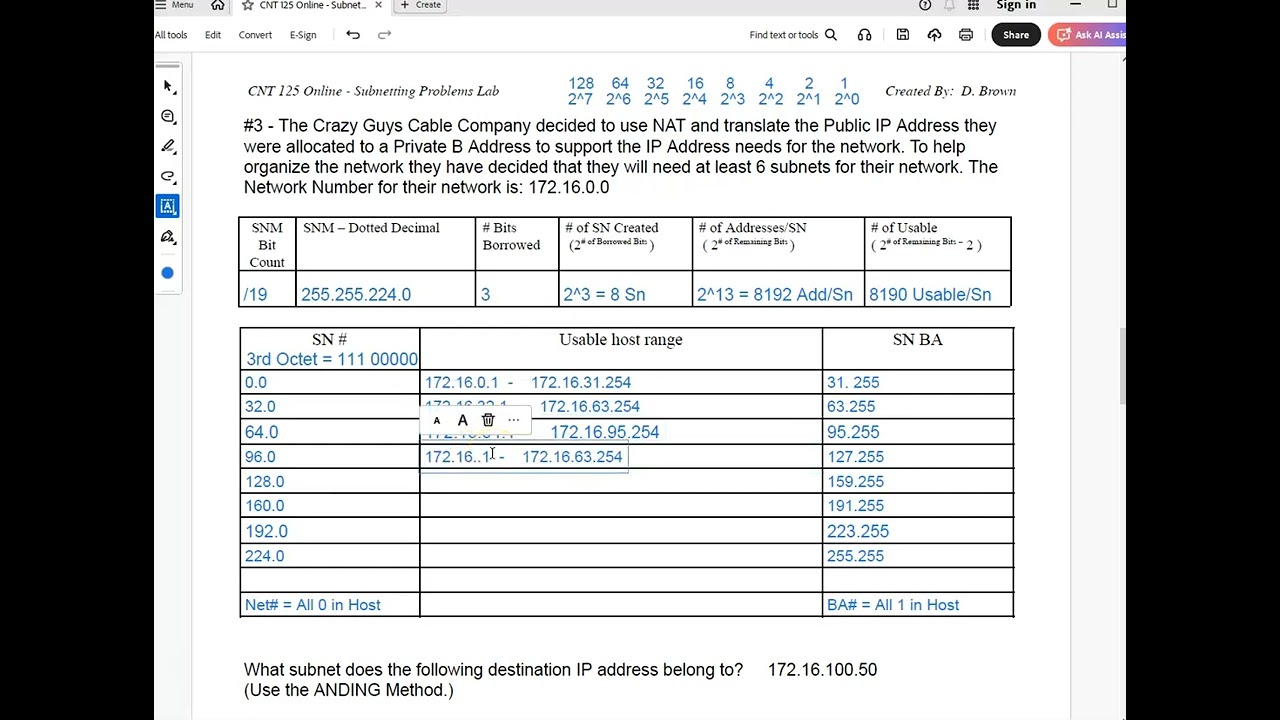The height and width of the screenshot is (720, 1280).
Task: Click the 172.16.0.1 - 172.16.31.254 host range
Action: tap(528, 383)
